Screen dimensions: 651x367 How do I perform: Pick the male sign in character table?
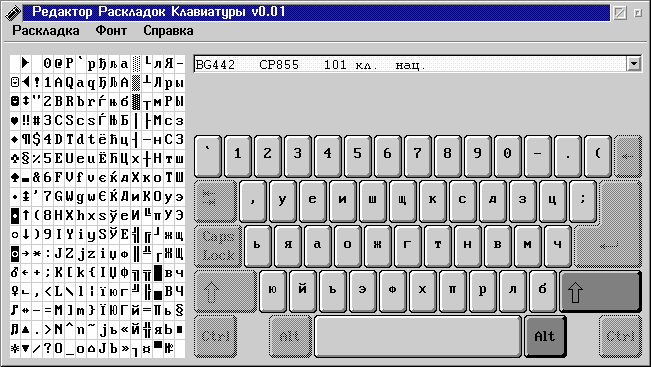click(15, 272)
